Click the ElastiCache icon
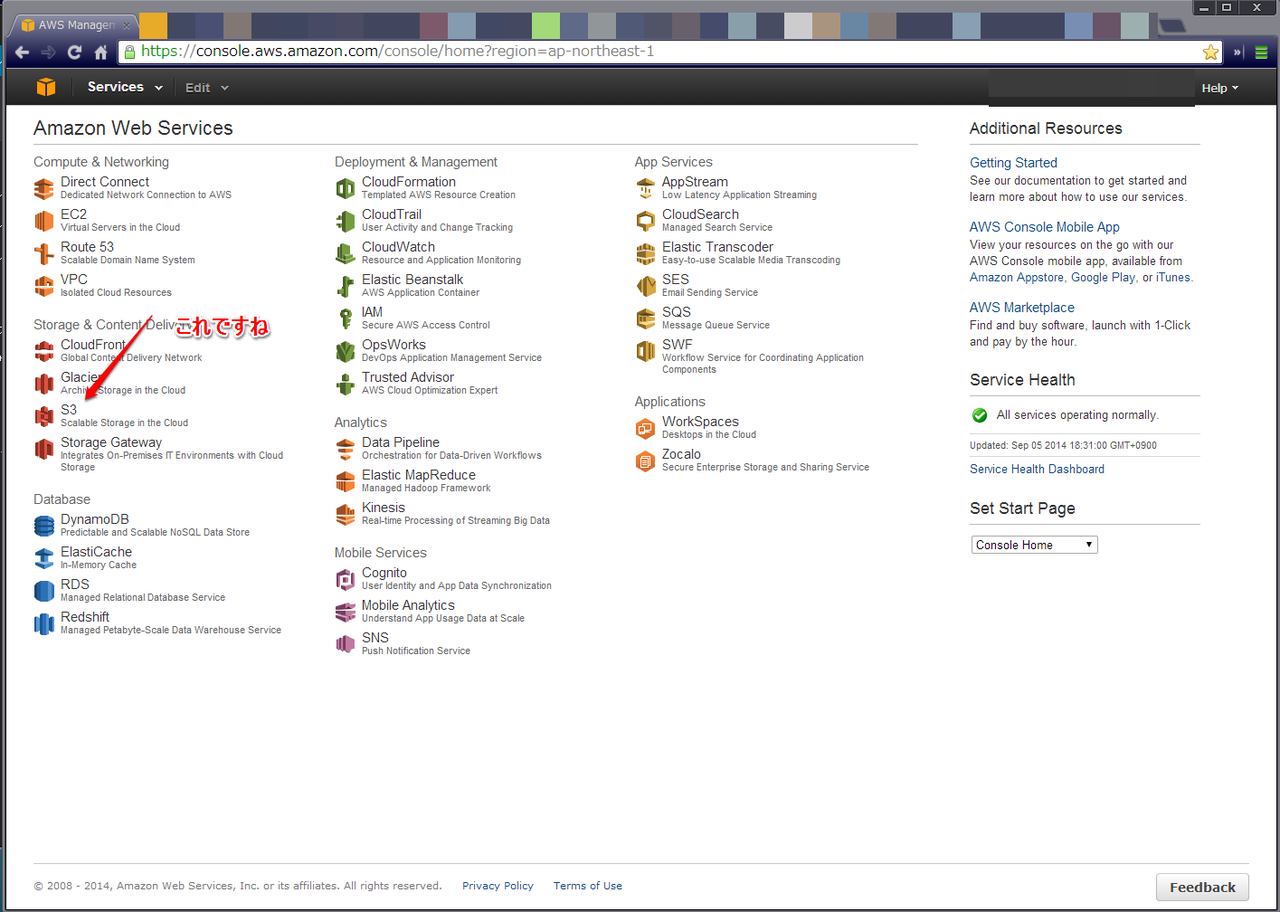The width and height of the screenshot is (1280, 912). coord(44,558)
